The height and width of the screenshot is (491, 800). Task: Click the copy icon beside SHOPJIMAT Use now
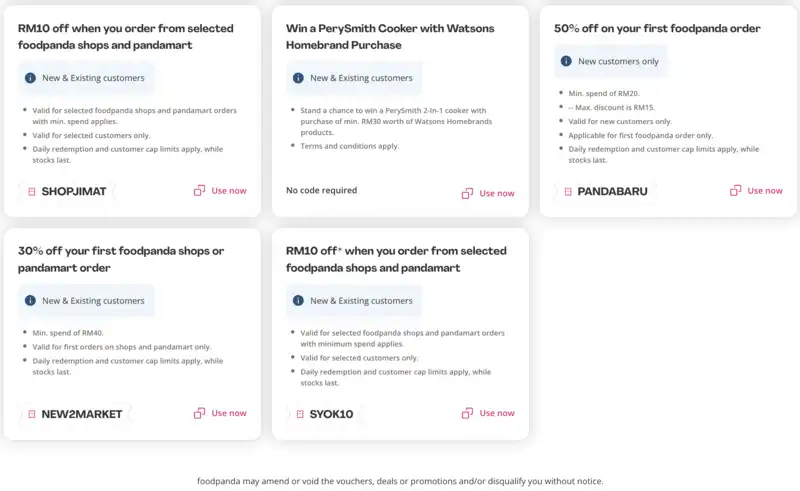[200, 191]
